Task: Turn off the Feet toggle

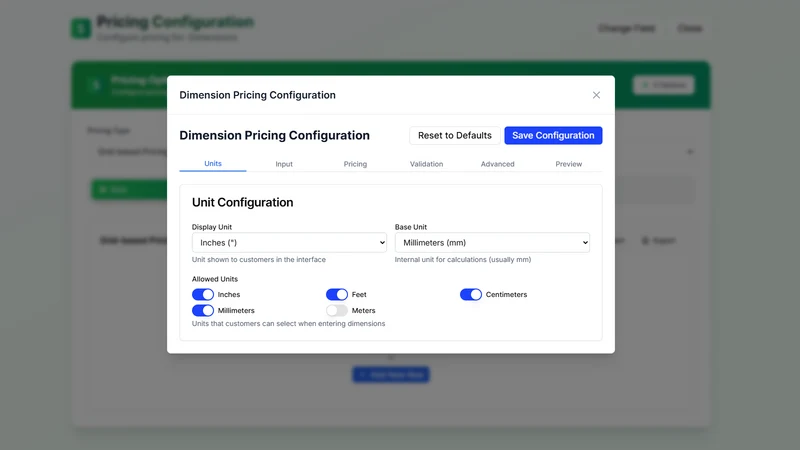Action: pyautogui.click(x=337, y=294)
